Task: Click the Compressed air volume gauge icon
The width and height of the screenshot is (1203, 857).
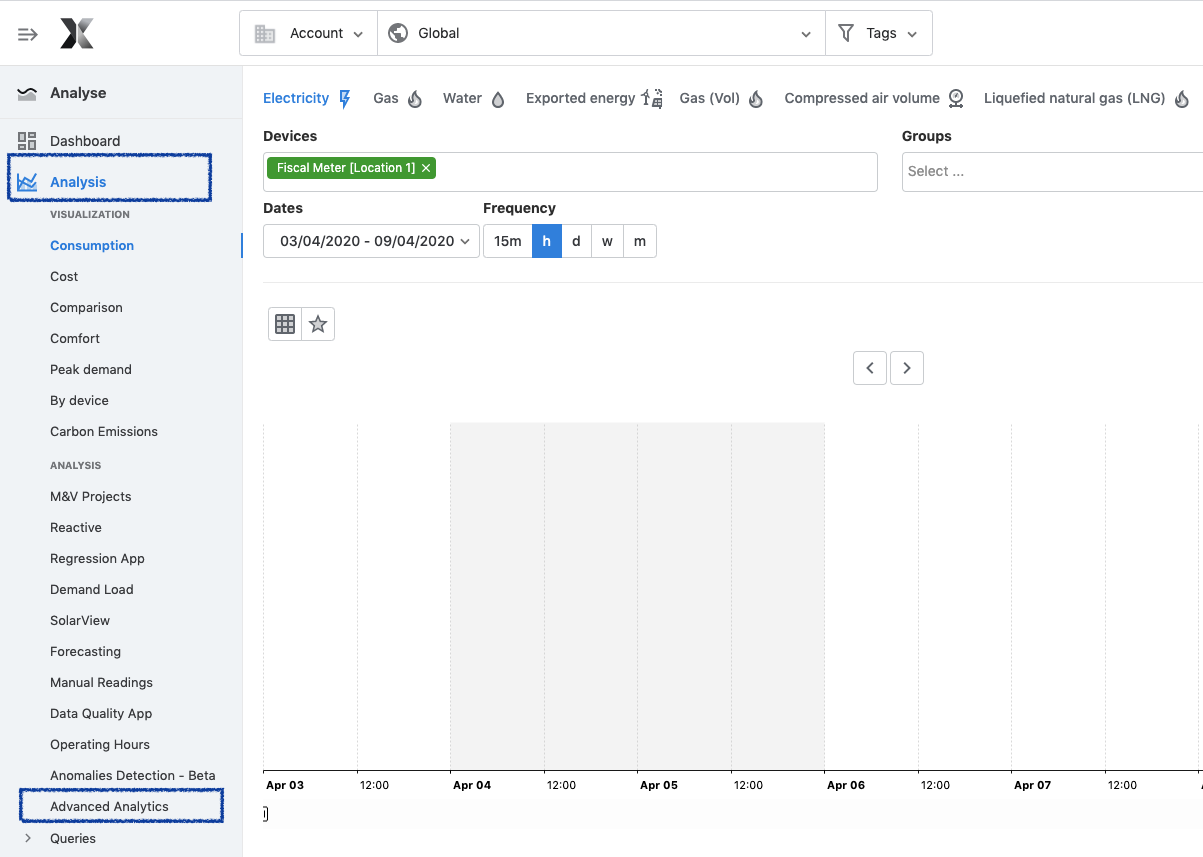Action: pyautogui.click(x=956, y=98)
